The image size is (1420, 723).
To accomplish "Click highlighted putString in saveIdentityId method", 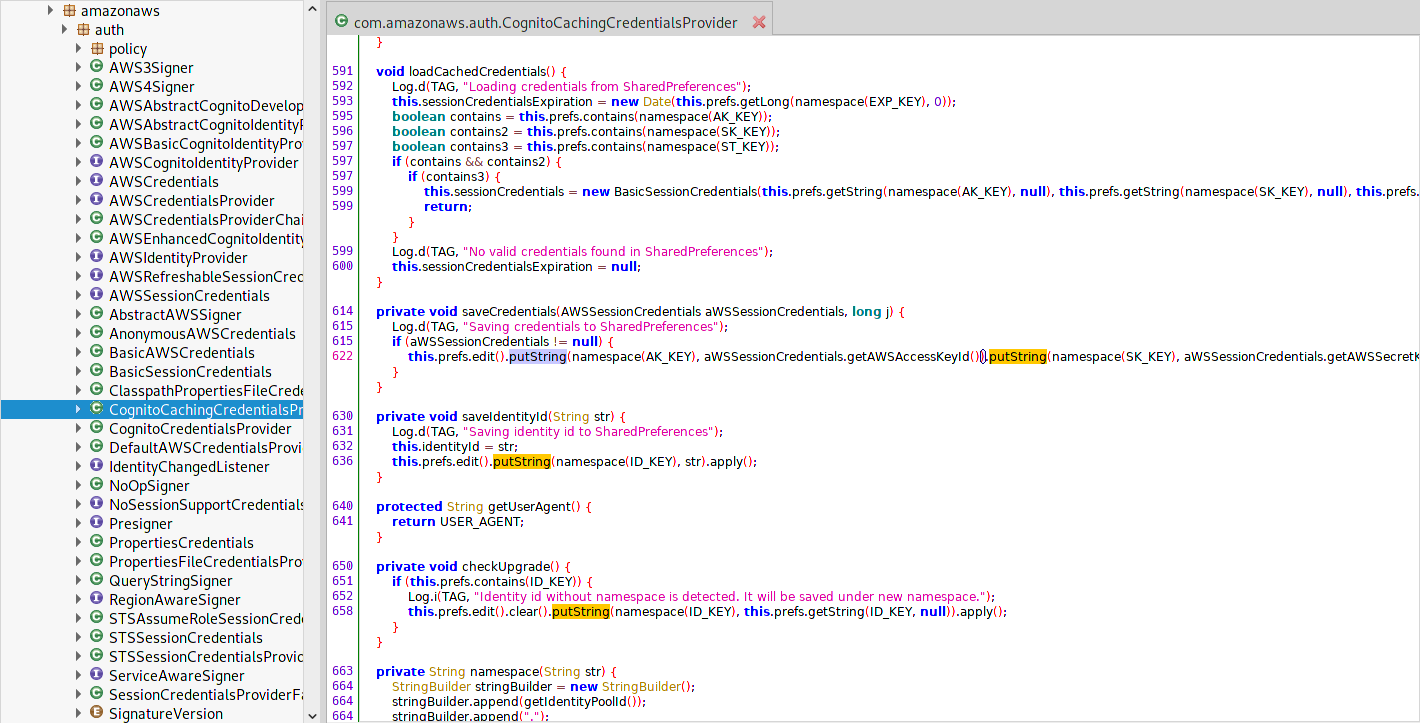I will [522, 462].
